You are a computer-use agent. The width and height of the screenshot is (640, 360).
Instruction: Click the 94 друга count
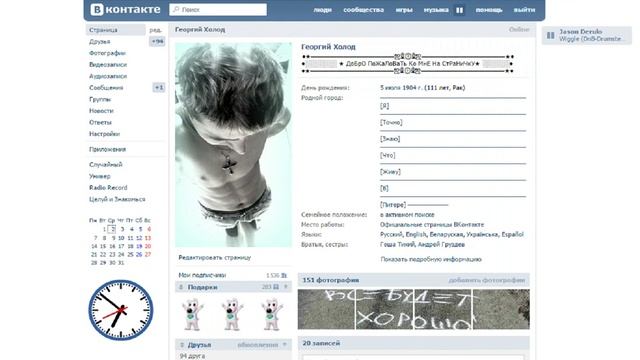192,356
